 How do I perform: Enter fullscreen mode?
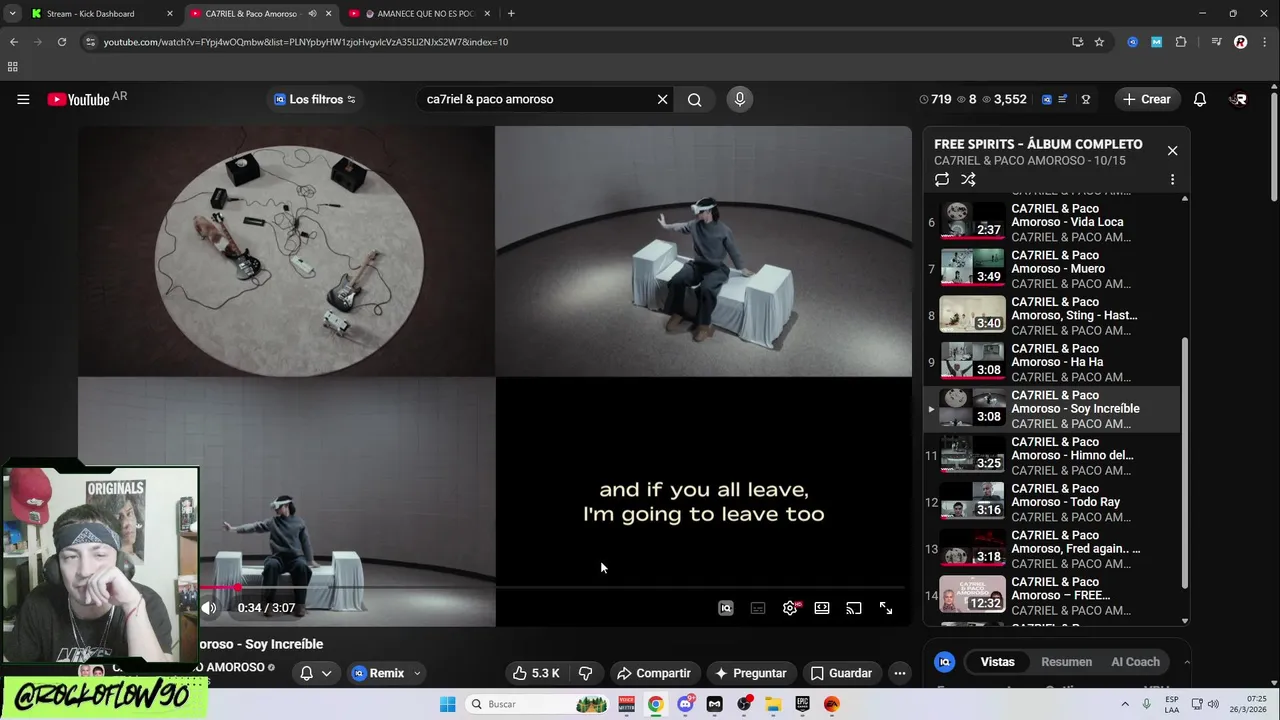(886, 608)
